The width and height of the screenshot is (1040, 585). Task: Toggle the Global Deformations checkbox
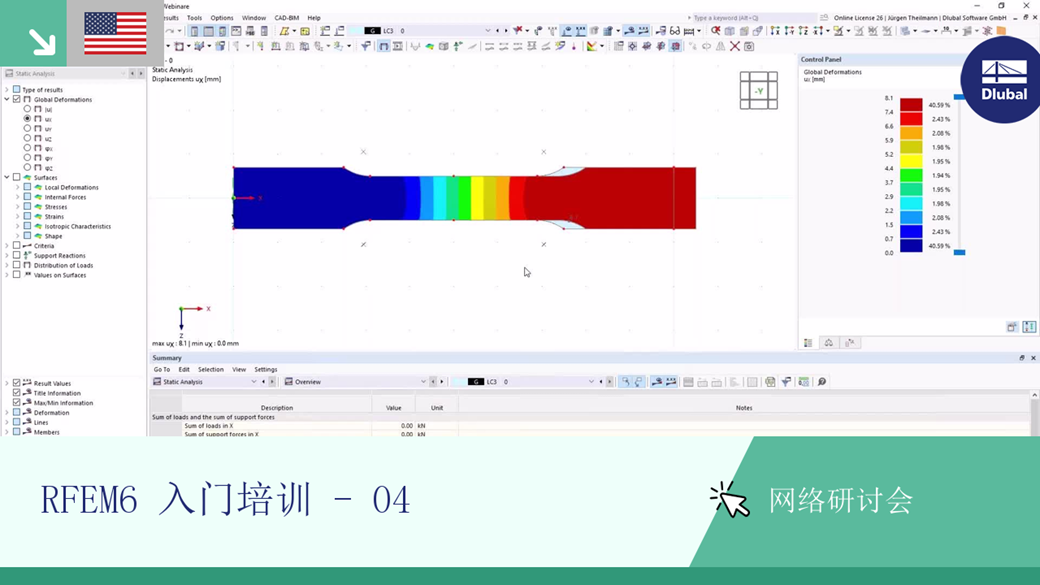pos(17,99)
